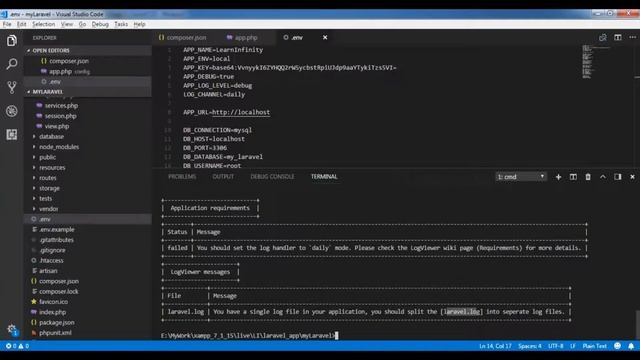The image size is (640, 360).
Task: Open the File menu
Action: pos(7,24)
